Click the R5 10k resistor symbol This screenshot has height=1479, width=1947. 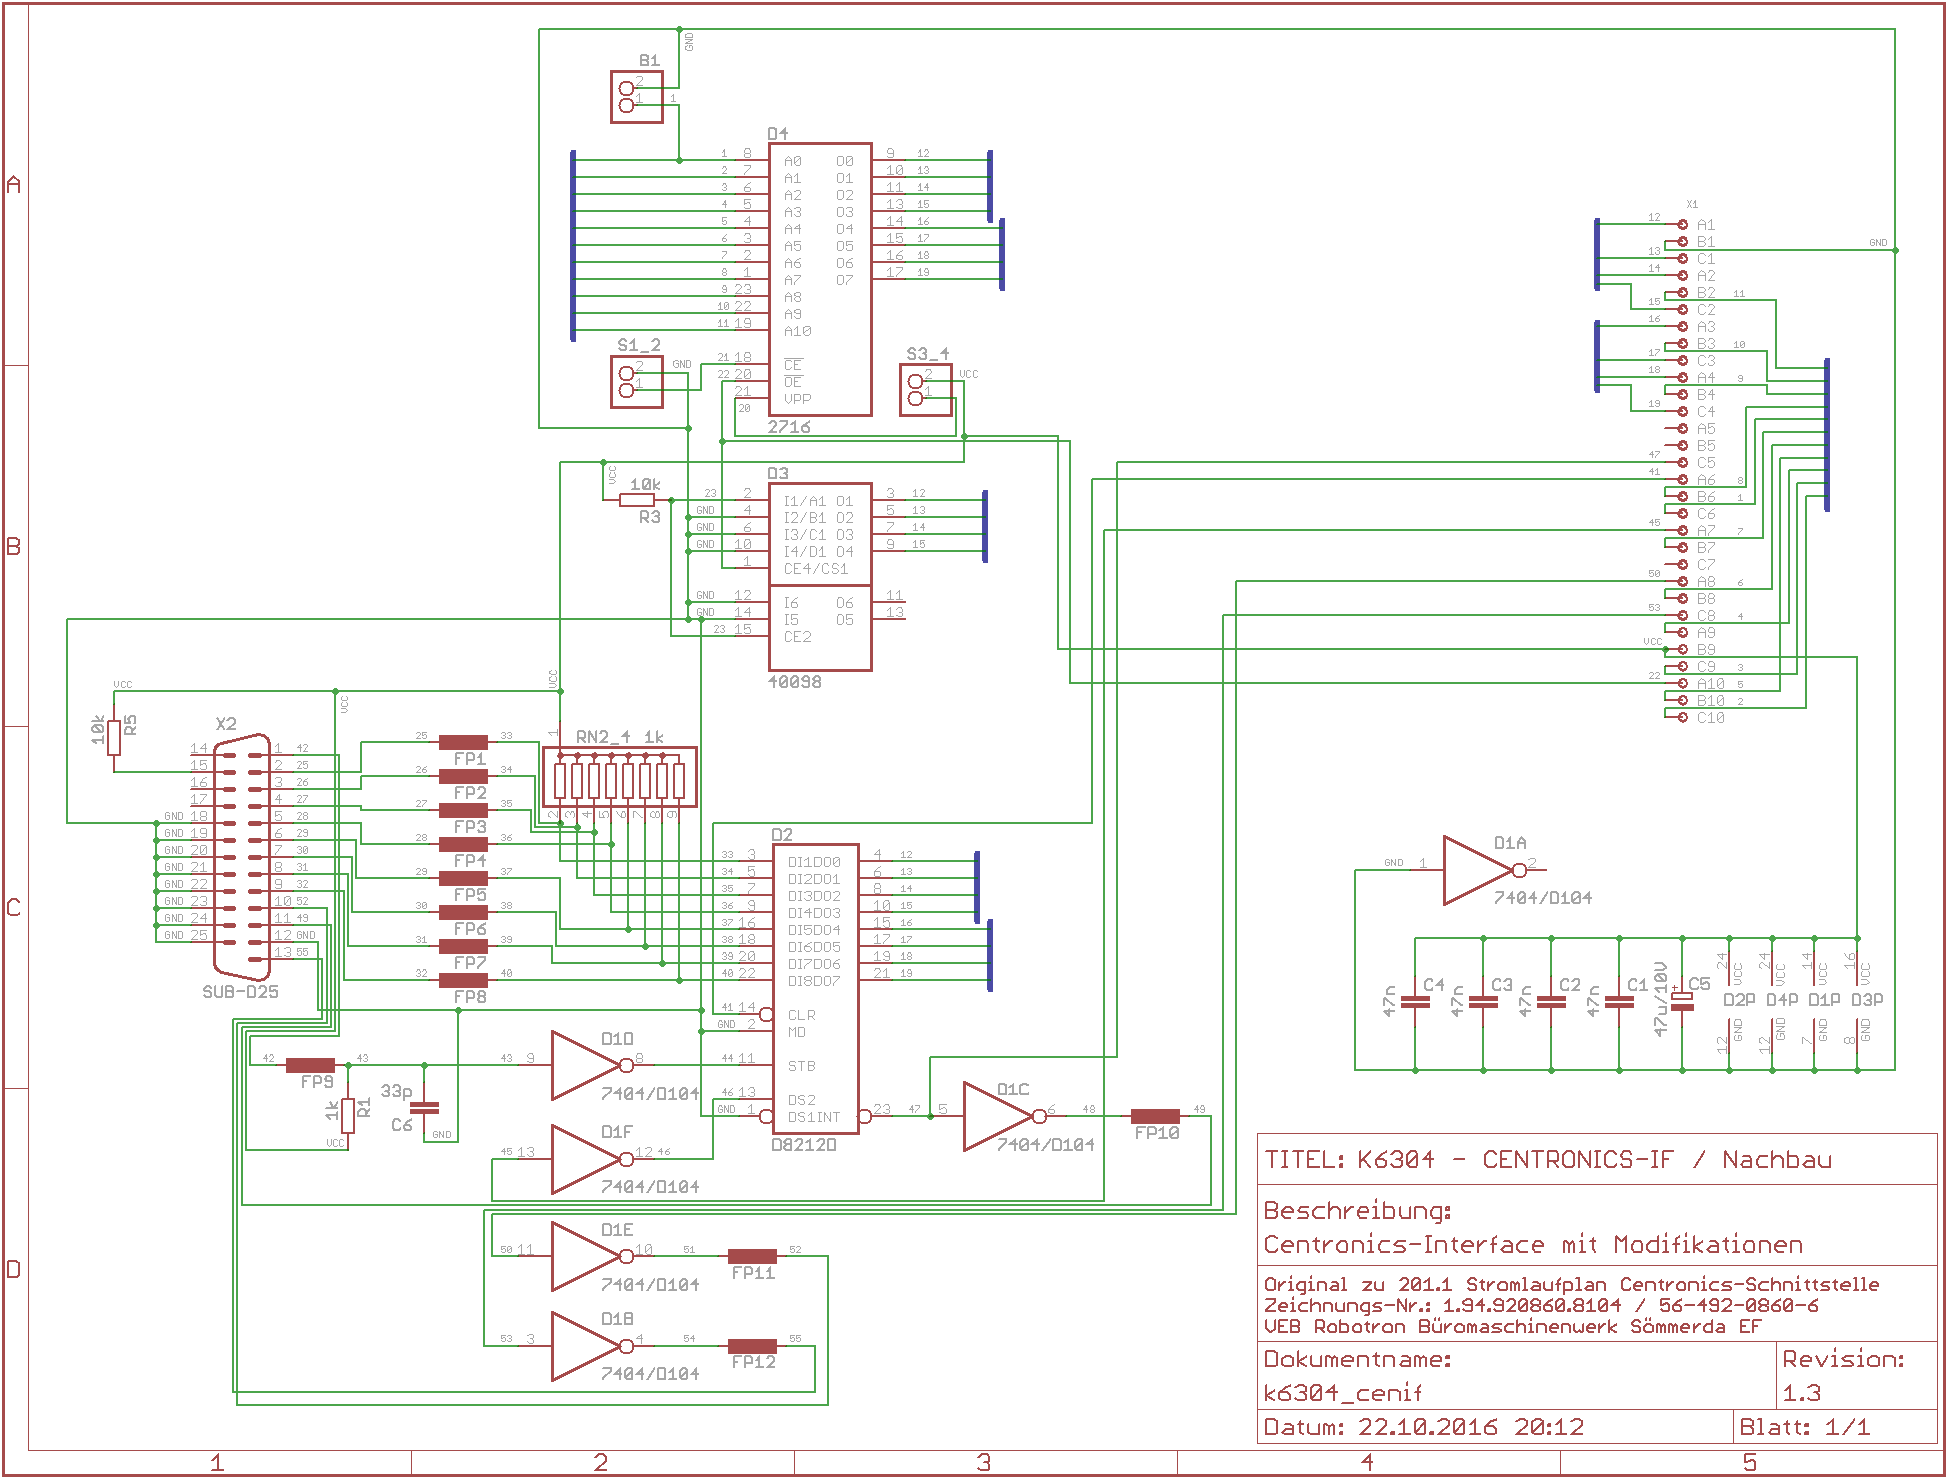pos(114,737)
